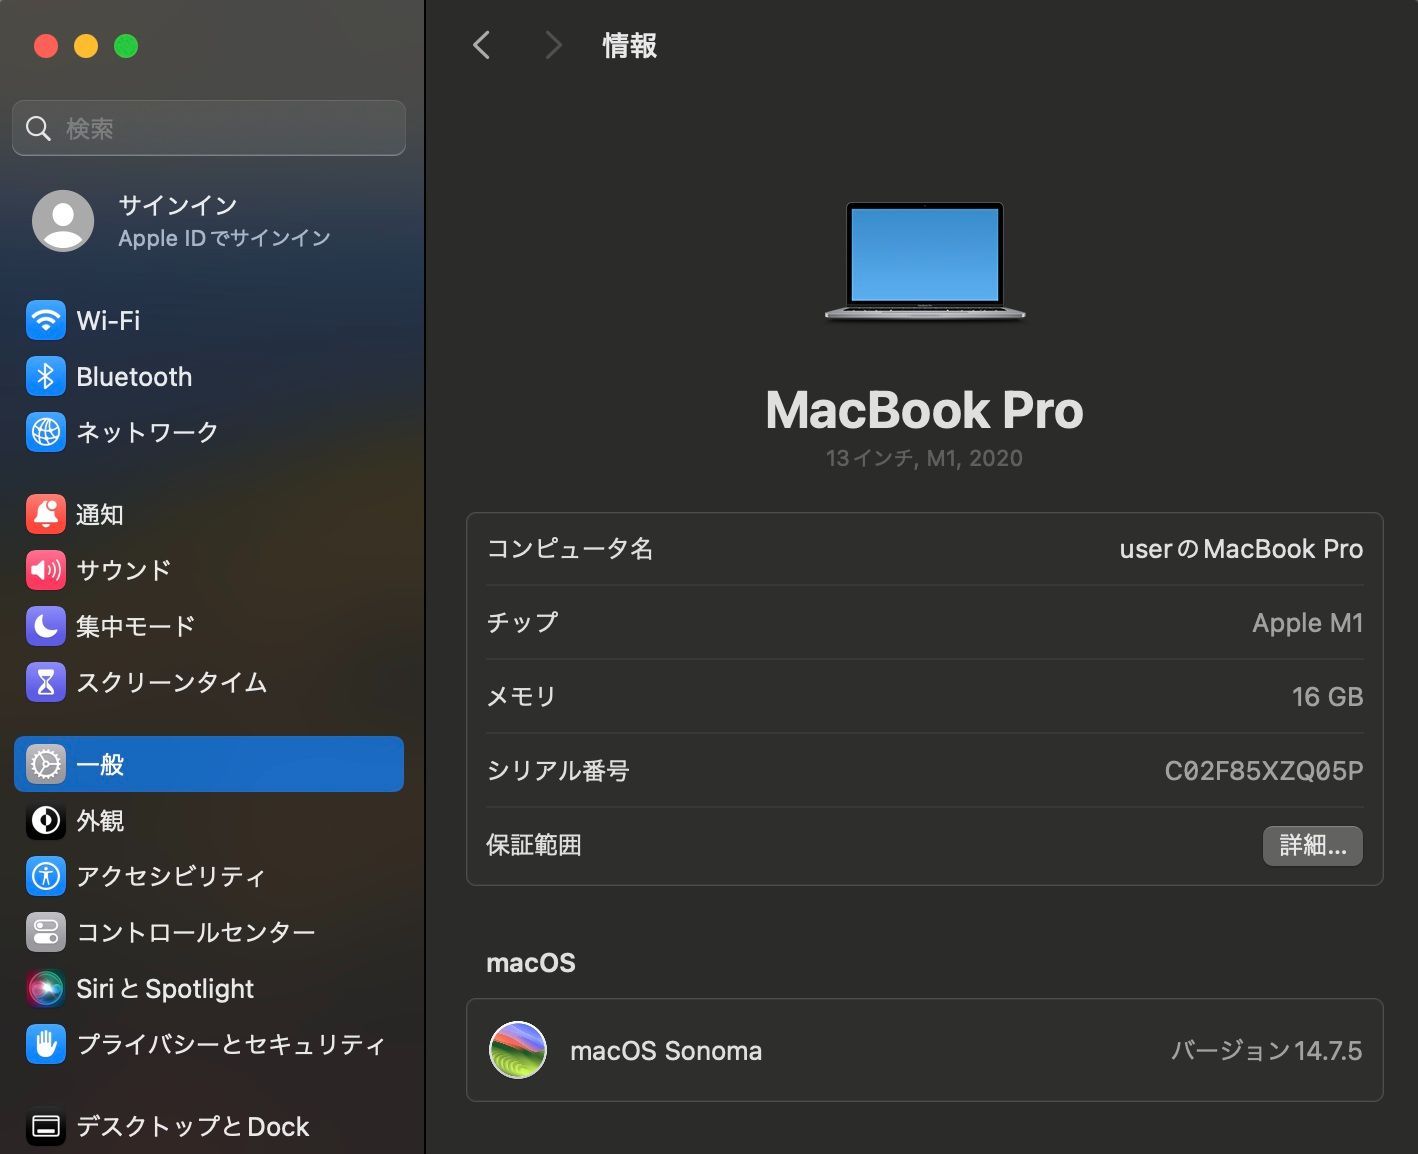Minimize window with yellow button
Viewport: 1418px width, 1154px height.
click(x=86, y=46)
